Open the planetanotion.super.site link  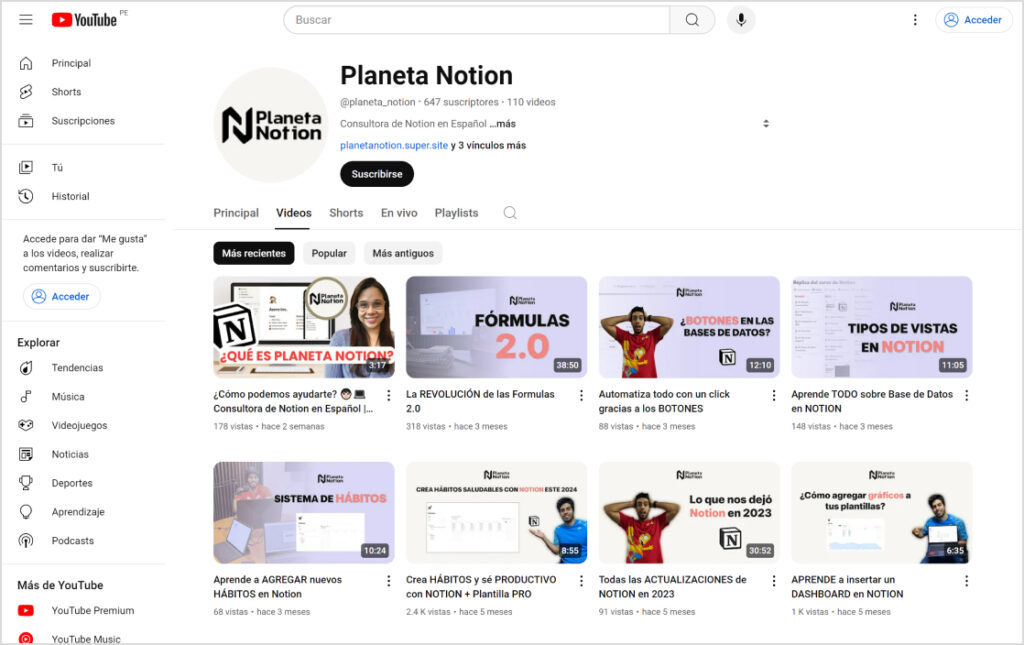click(x=394, y=146)
